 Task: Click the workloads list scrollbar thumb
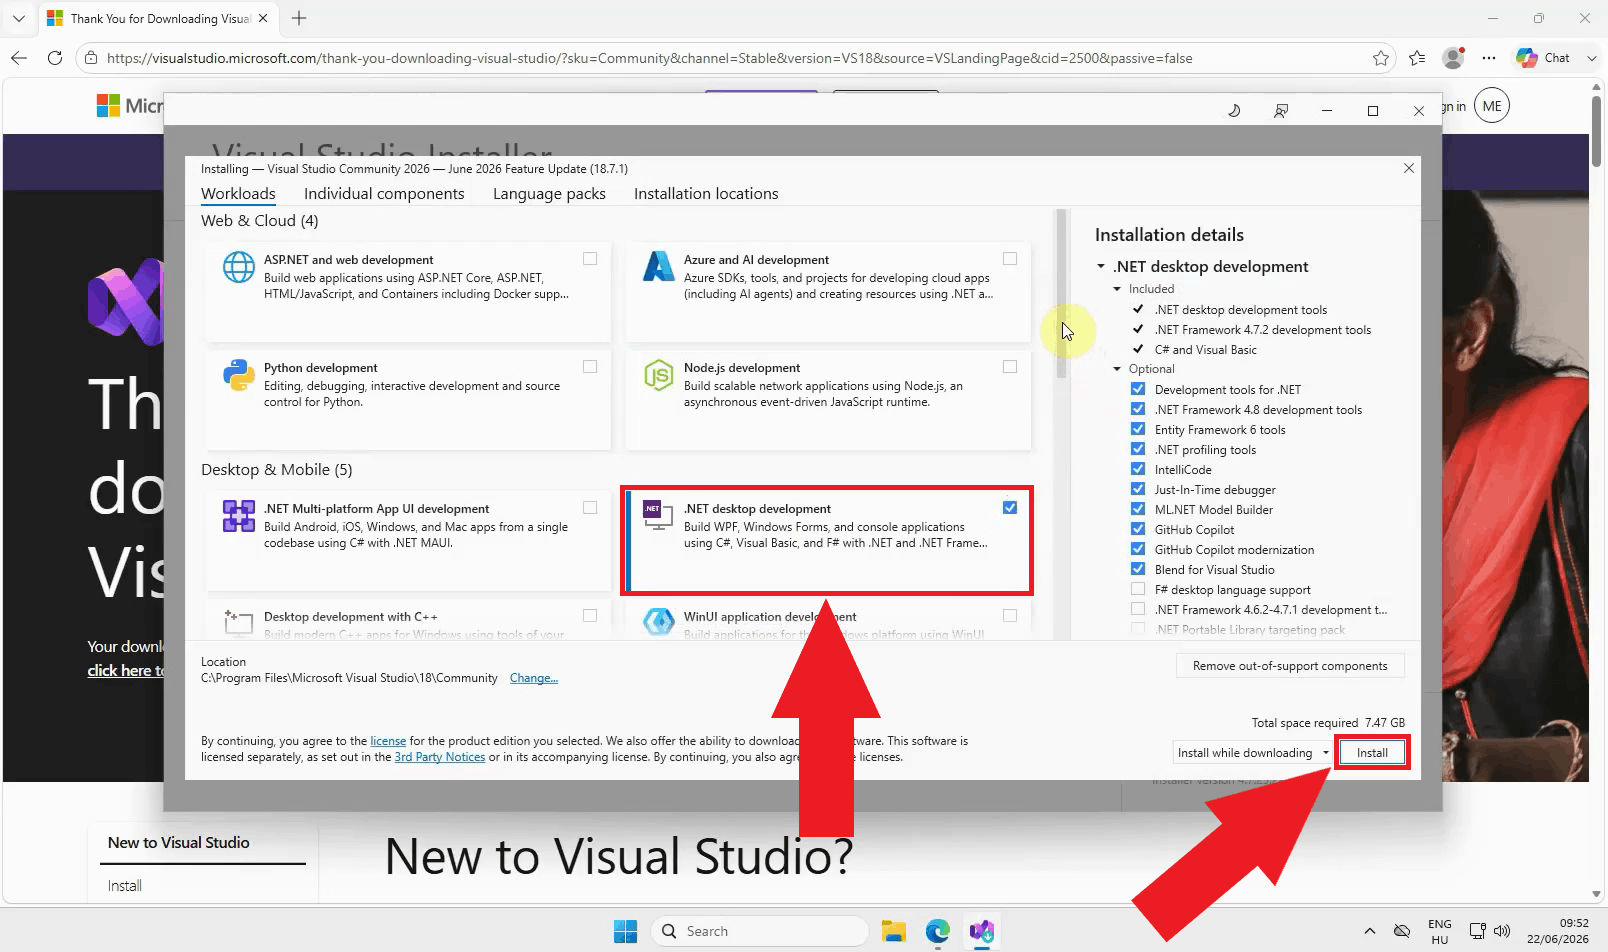tap(1062, 295)
